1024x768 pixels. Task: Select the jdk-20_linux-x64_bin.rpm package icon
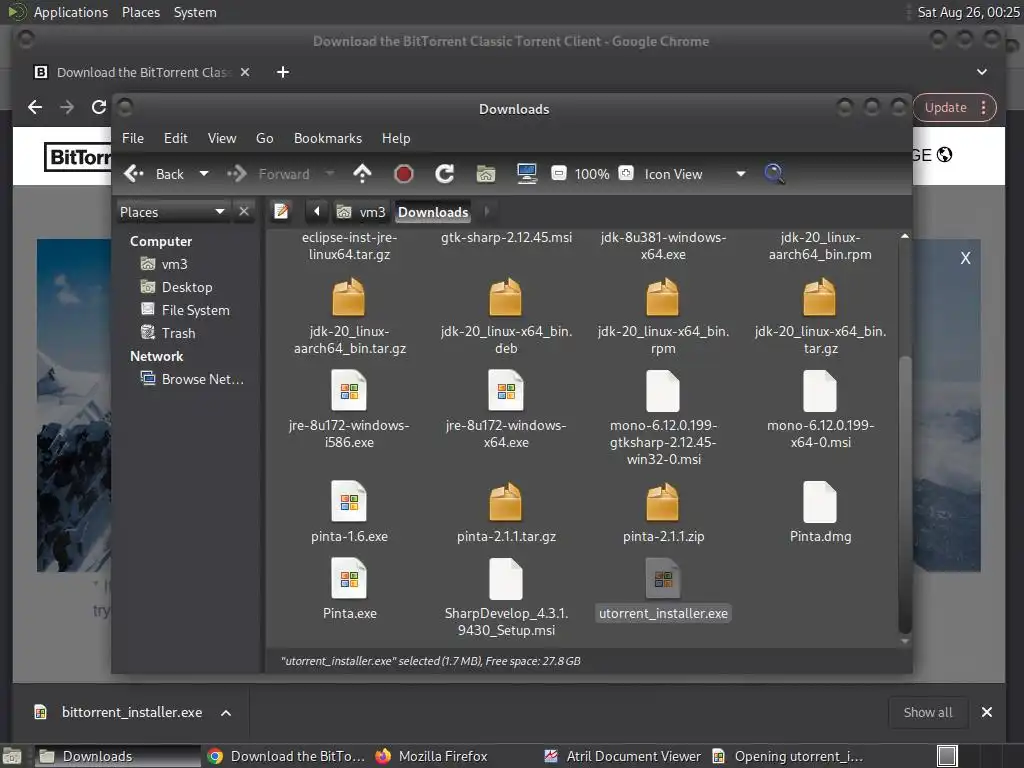662,298
